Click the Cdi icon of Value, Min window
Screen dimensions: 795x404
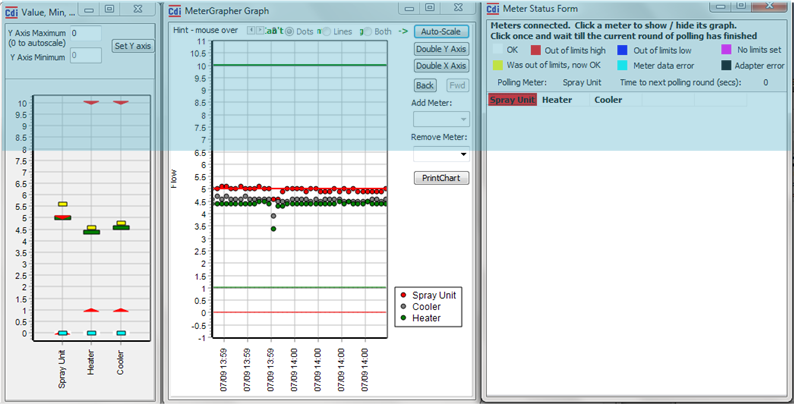click(11, 12)
